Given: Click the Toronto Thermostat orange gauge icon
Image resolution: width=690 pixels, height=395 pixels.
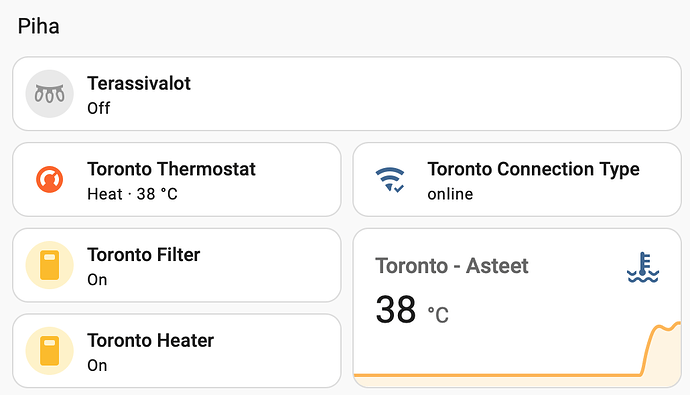Looking at the screenshot, I should pos(49,179).
